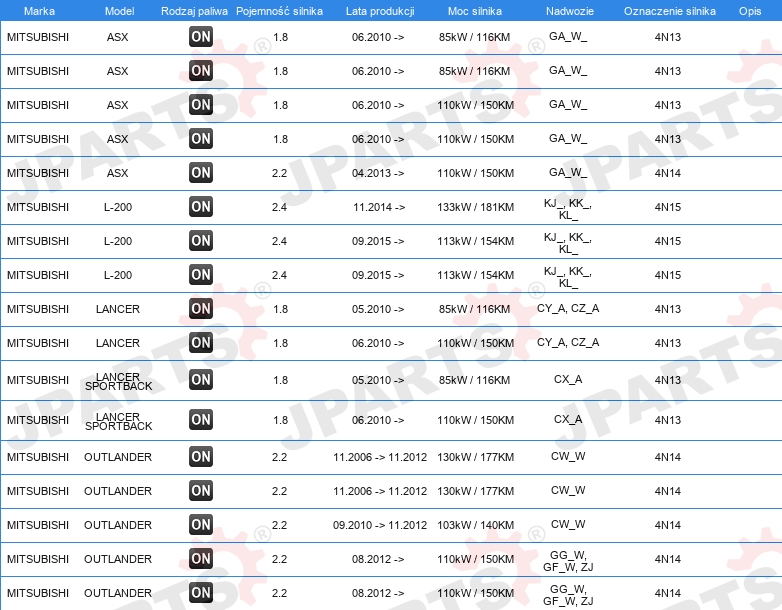Click the 2.4 capacity in the L-200 11.2014 row
Viewport: 782px width, 610px height.
coord(279,207)
